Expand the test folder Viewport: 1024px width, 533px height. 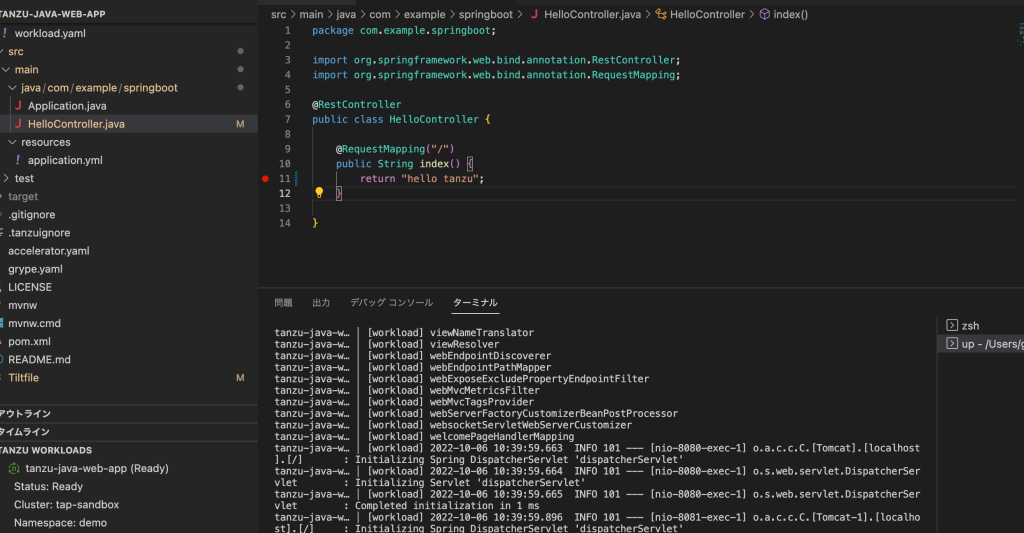click(x=24, y=178)
